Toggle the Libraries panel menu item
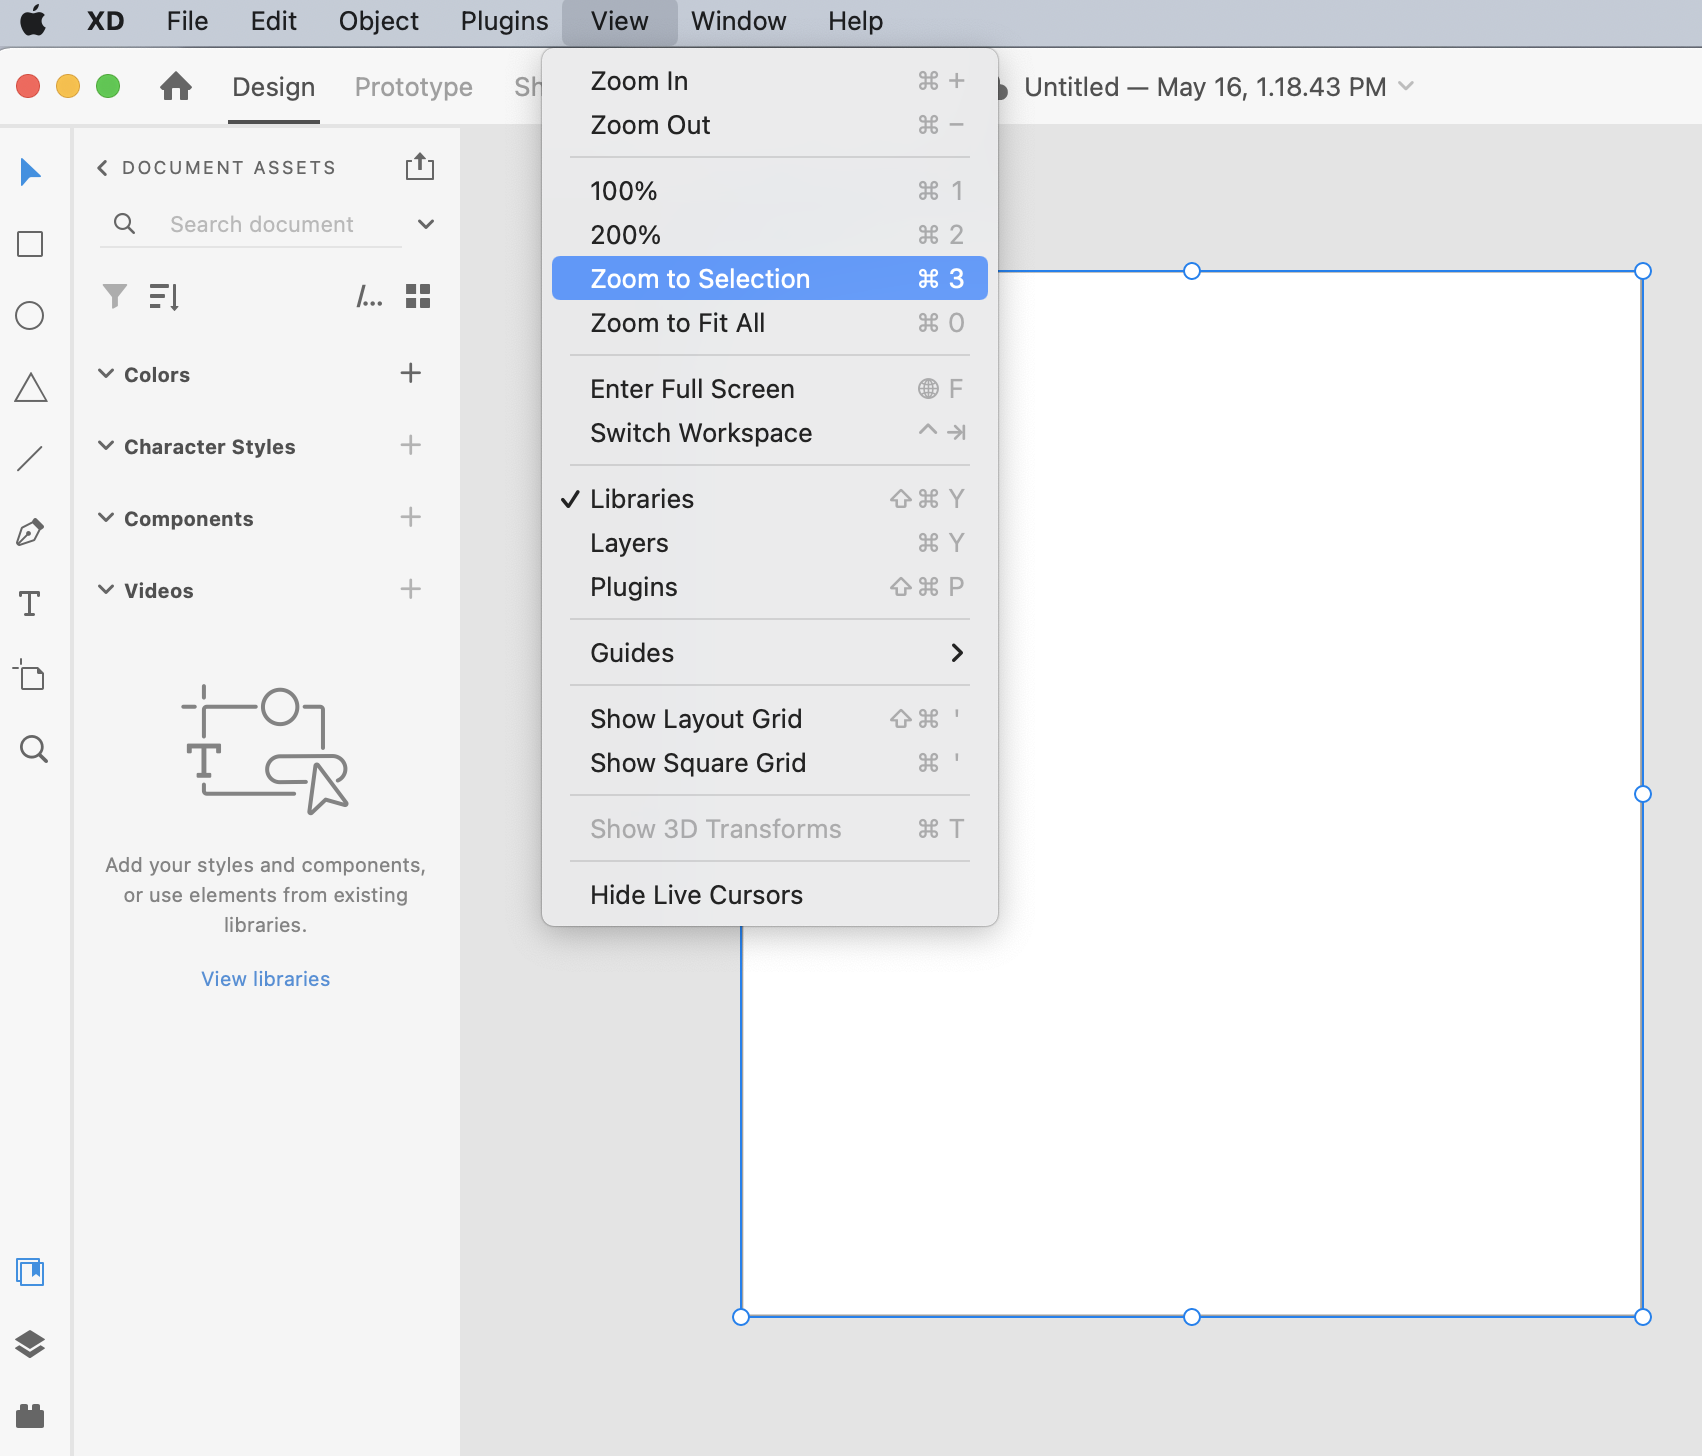Image resolution: width=1702 pixels, height=1456 pixels. click(642, 499)
